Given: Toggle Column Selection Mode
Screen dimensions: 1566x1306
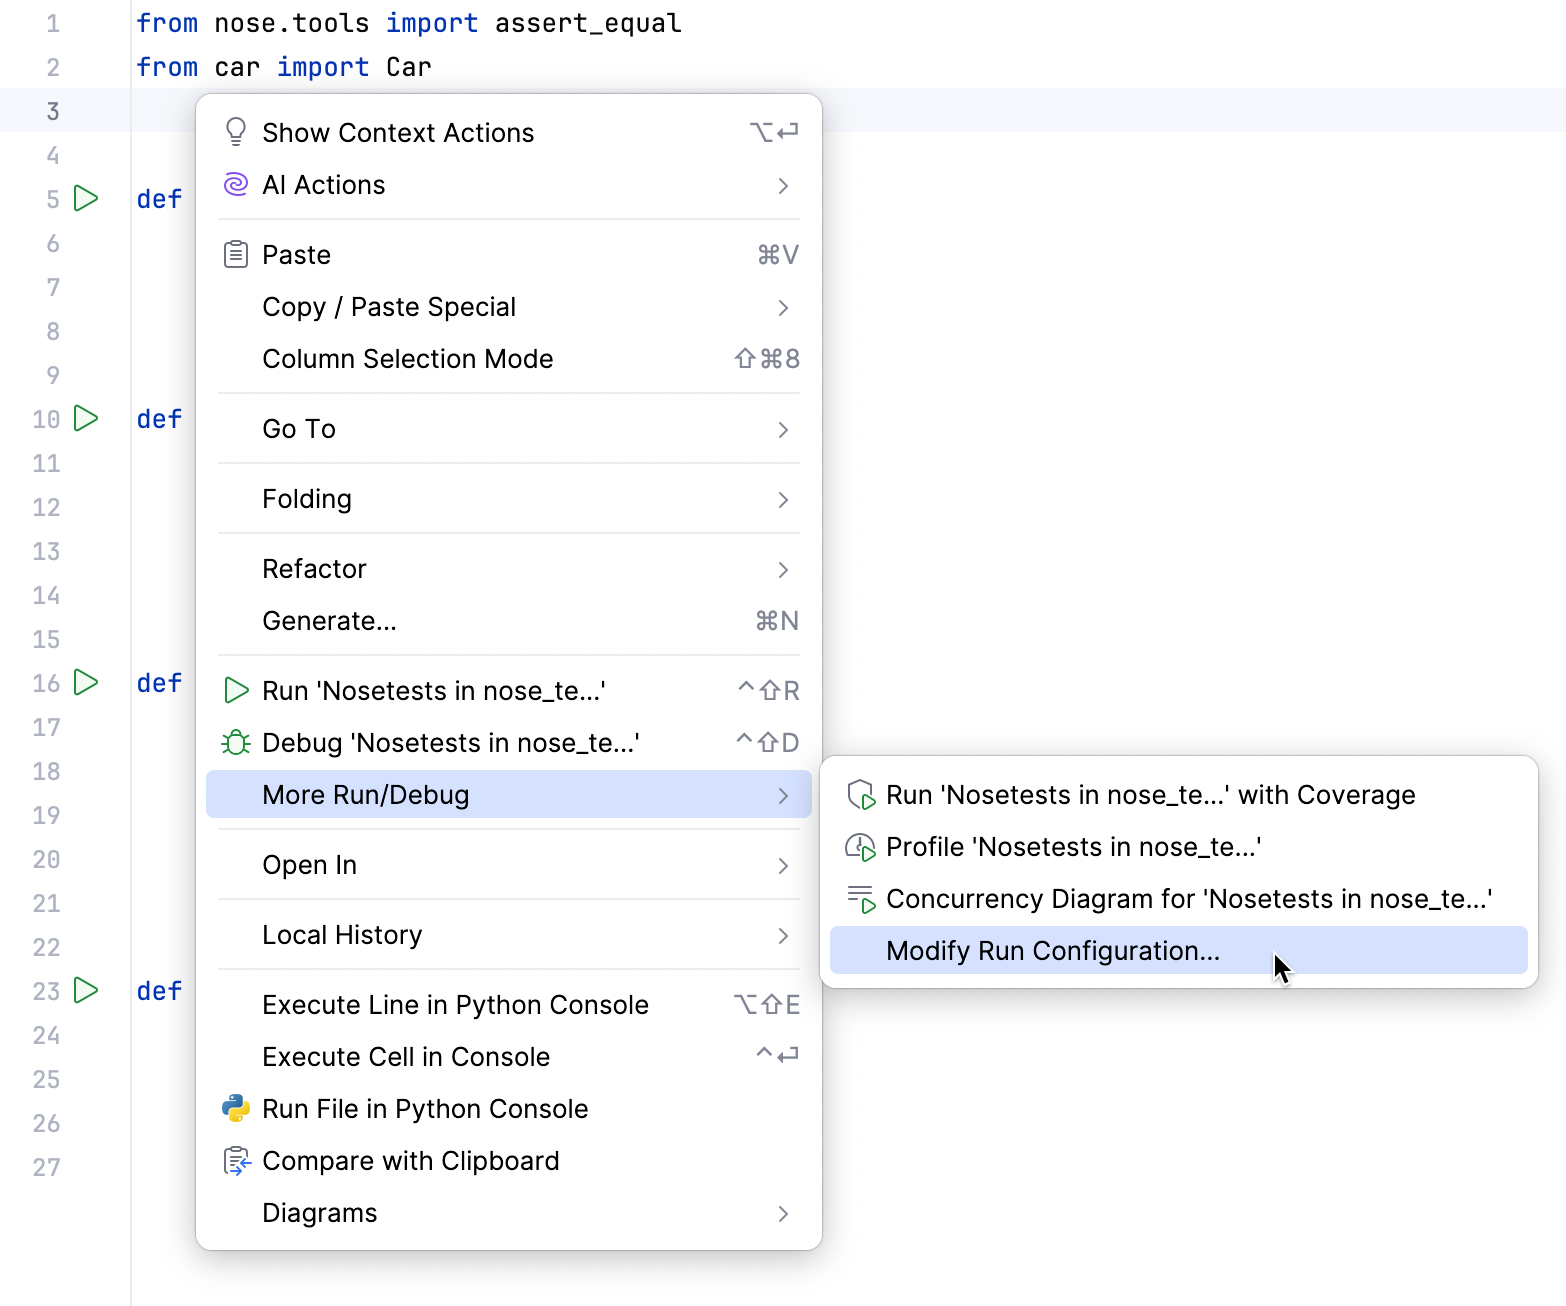Looking at the screenshot, I should point(407,358).
